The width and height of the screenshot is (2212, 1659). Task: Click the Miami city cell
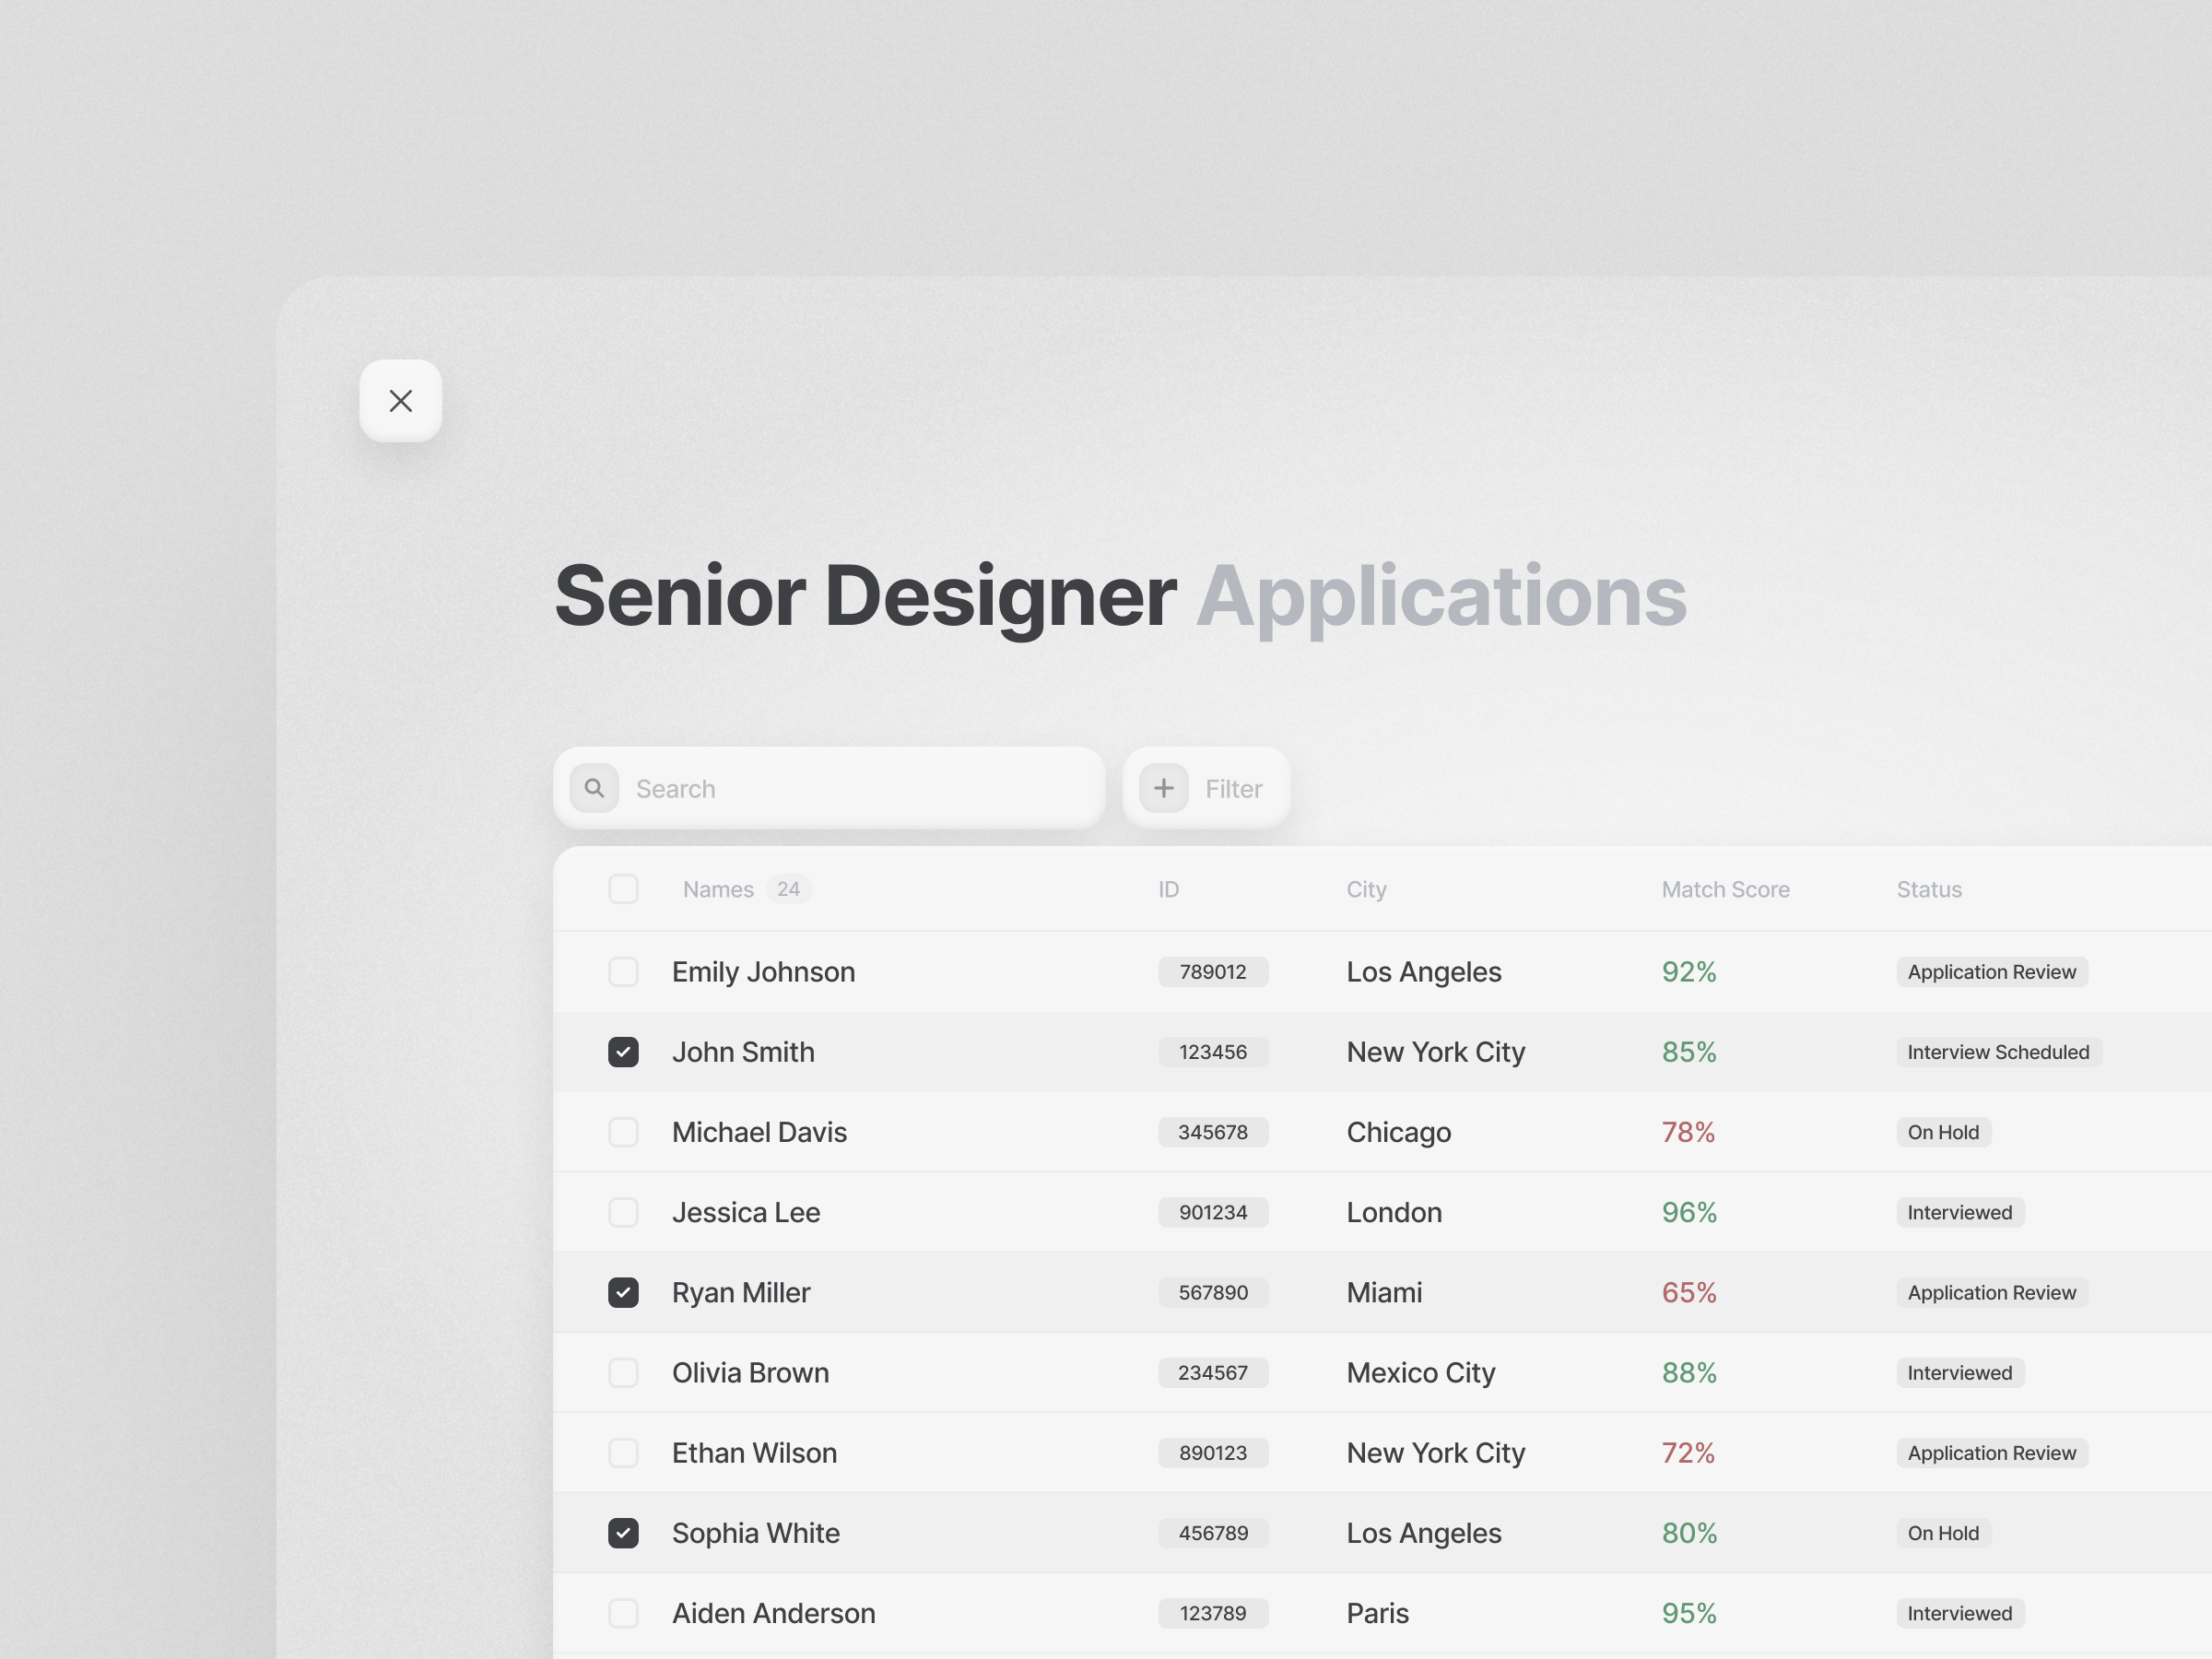tap(1384, 1292)
